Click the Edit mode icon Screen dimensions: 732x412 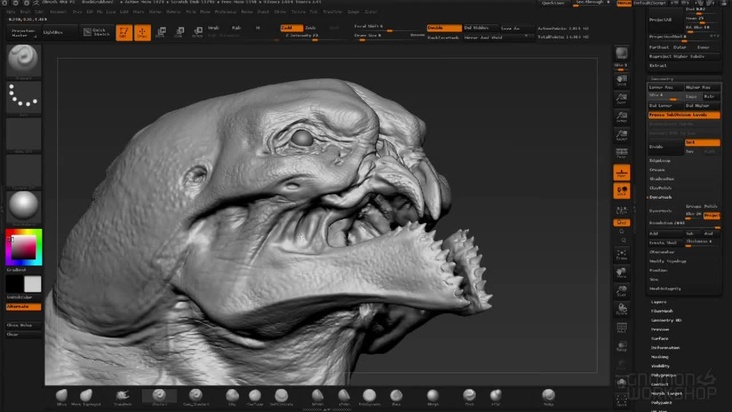124,33
